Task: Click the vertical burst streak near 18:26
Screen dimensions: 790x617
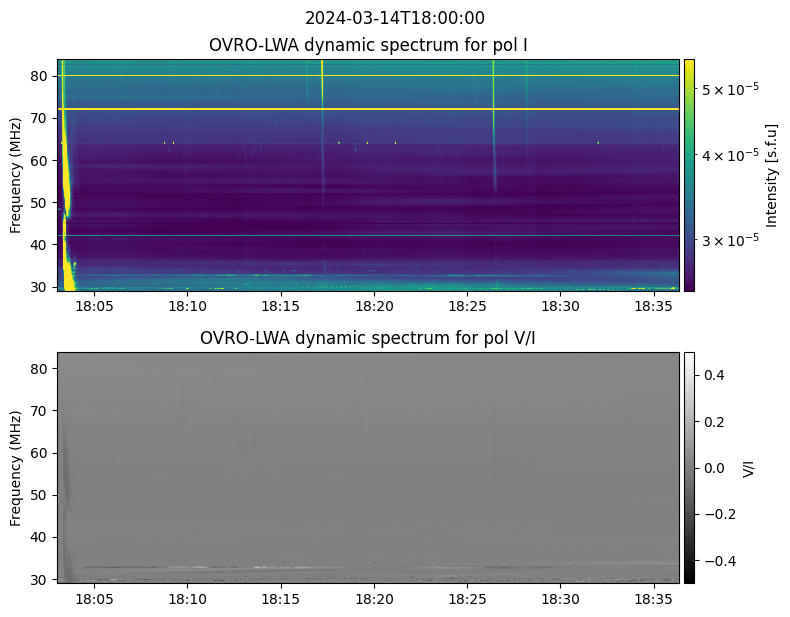Action: (493, 120)
